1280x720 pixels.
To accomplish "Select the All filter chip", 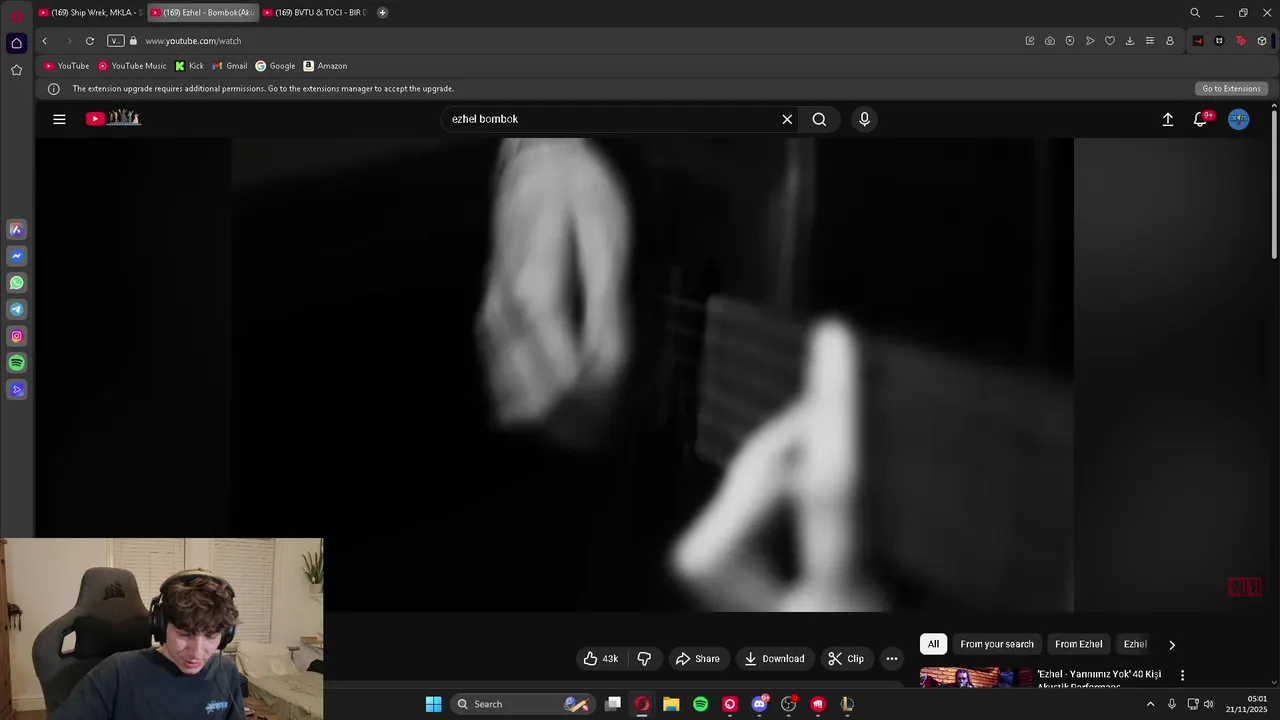I will pyautogui.click(x=933, y=644).
